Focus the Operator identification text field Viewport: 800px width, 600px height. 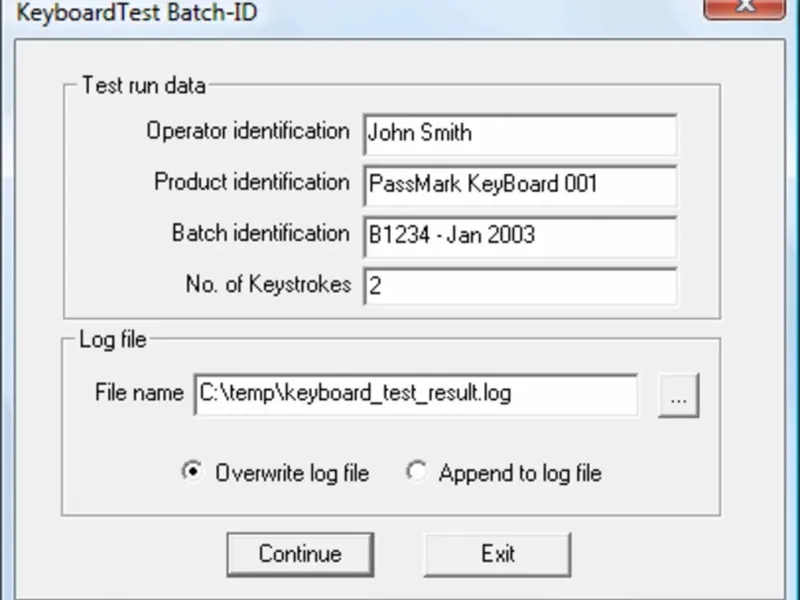[520, 134]
